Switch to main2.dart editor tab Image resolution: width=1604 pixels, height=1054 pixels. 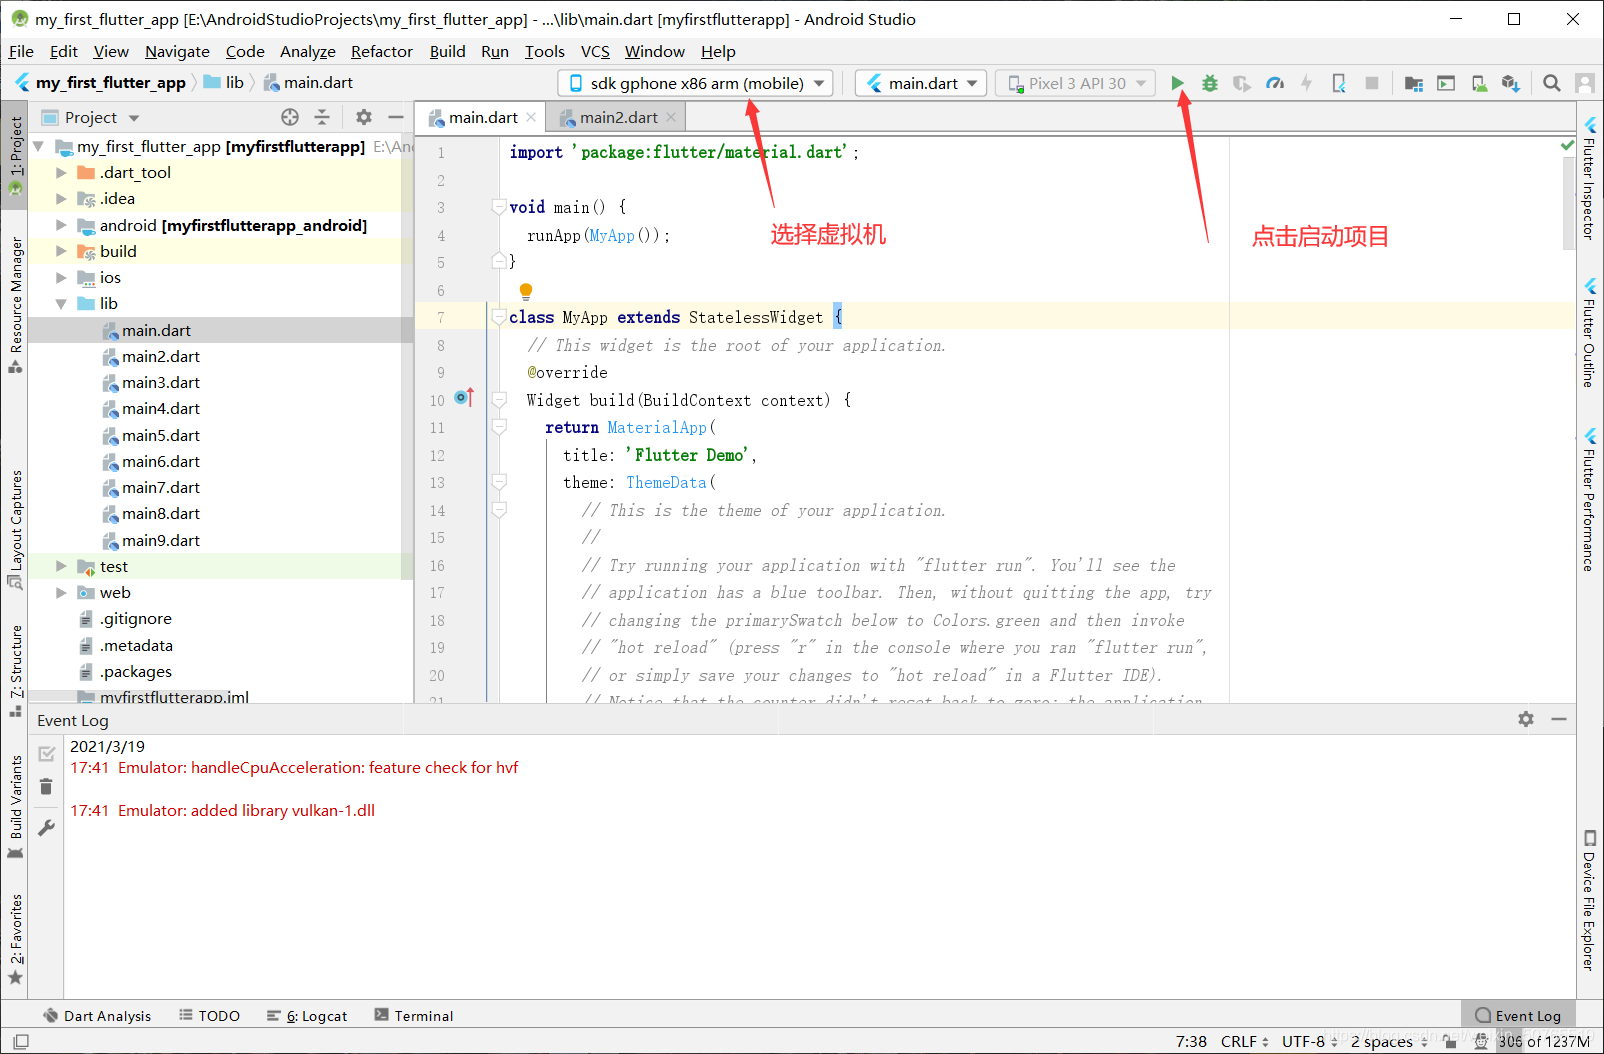(618, 117)
